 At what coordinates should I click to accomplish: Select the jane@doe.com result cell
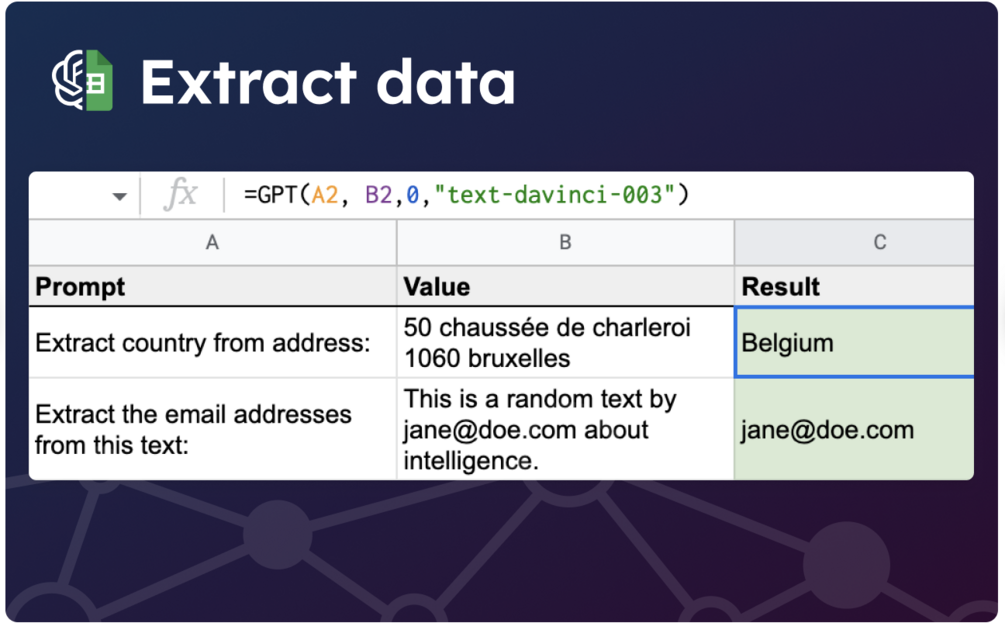853,430
